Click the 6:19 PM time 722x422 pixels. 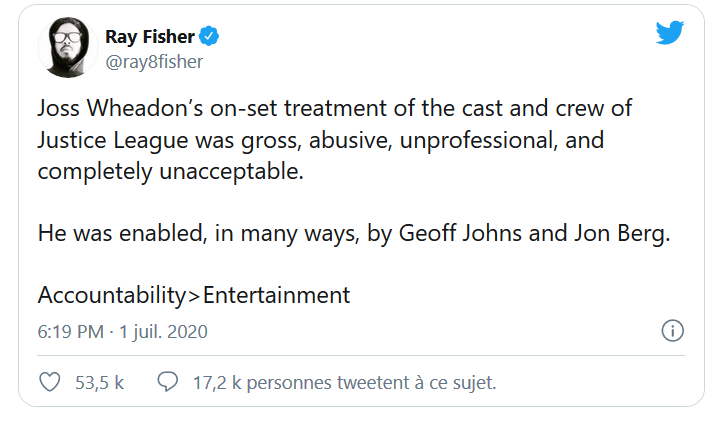[x=68, y=331]
